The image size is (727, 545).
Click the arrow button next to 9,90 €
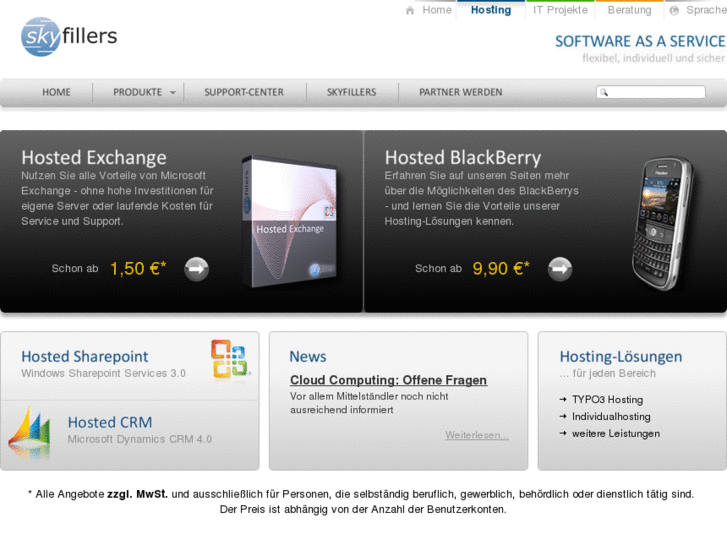click(560, 269)
